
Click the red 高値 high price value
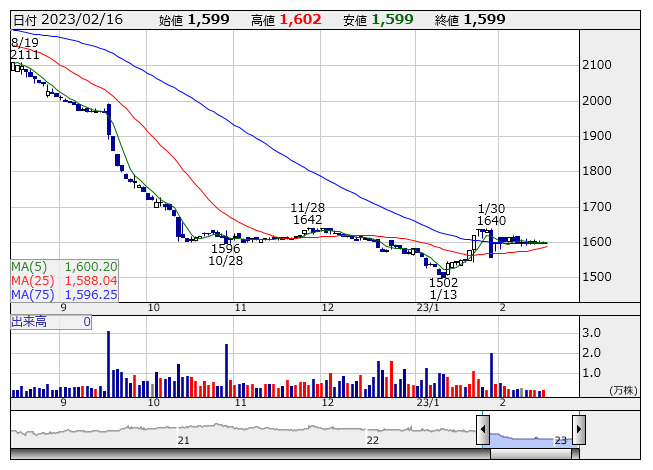tap(300, 19)
